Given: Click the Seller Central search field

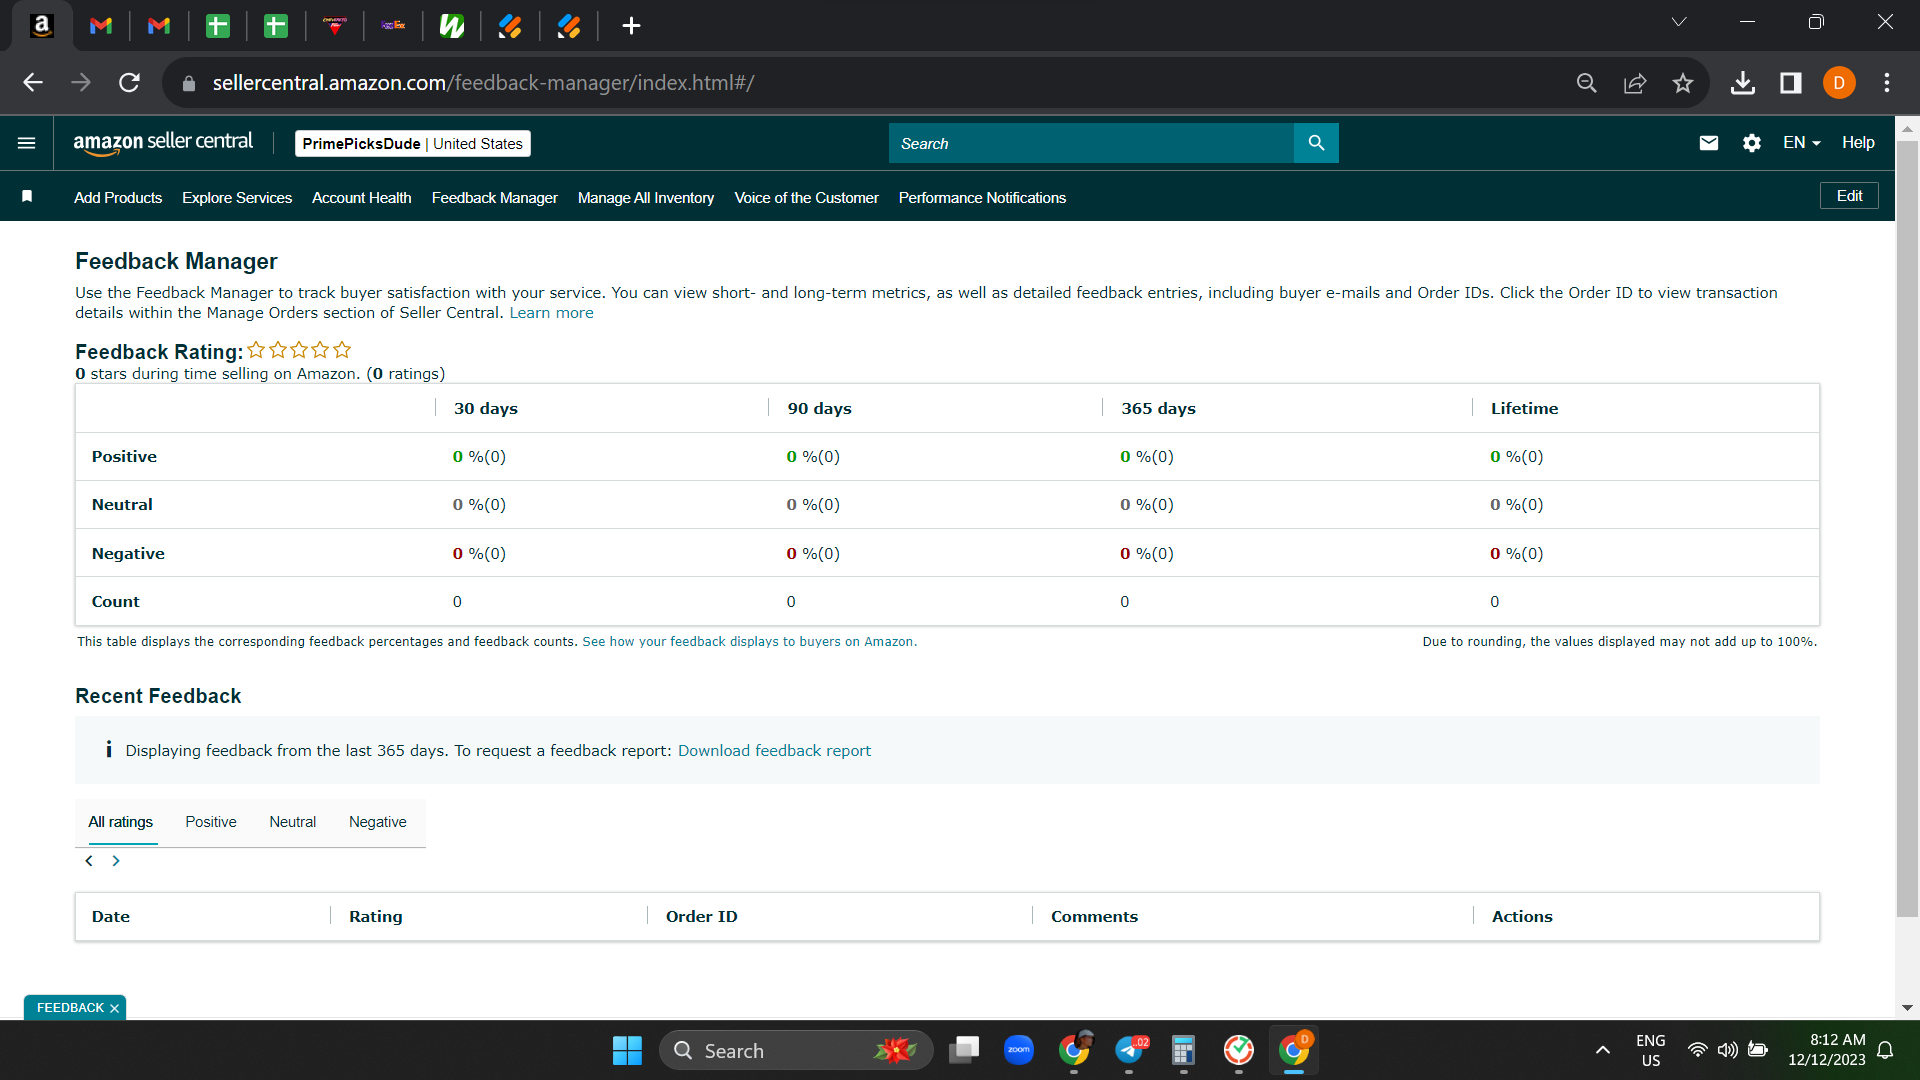Looking at the screenshot, I should point(1091,143).
